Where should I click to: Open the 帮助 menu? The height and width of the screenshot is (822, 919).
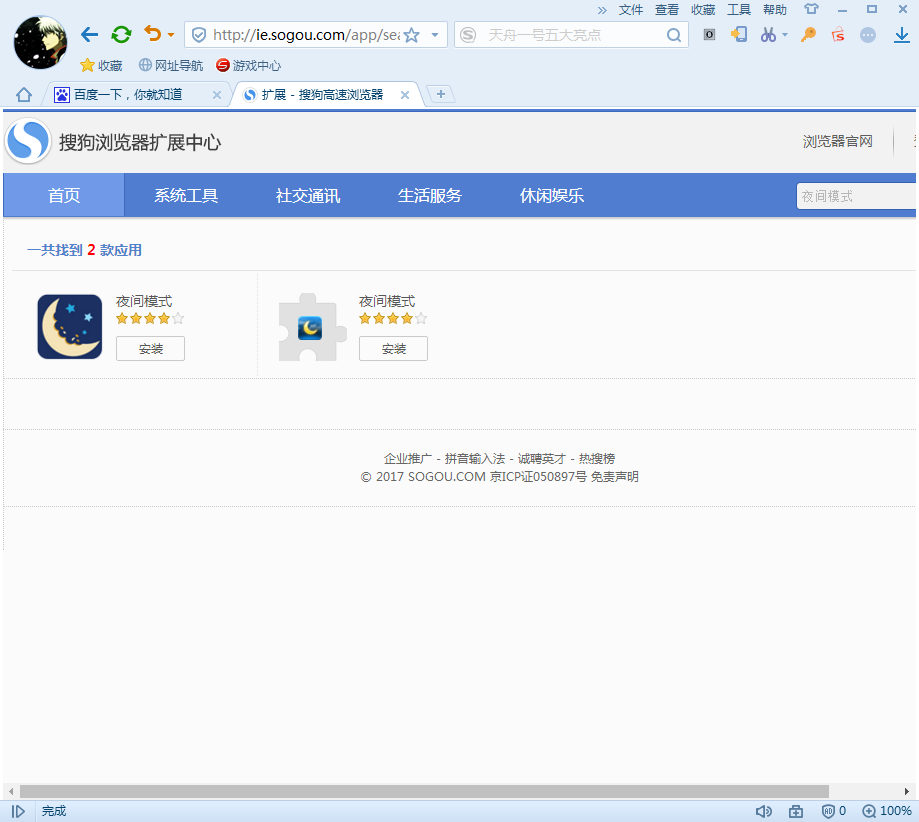coord(774,10)
